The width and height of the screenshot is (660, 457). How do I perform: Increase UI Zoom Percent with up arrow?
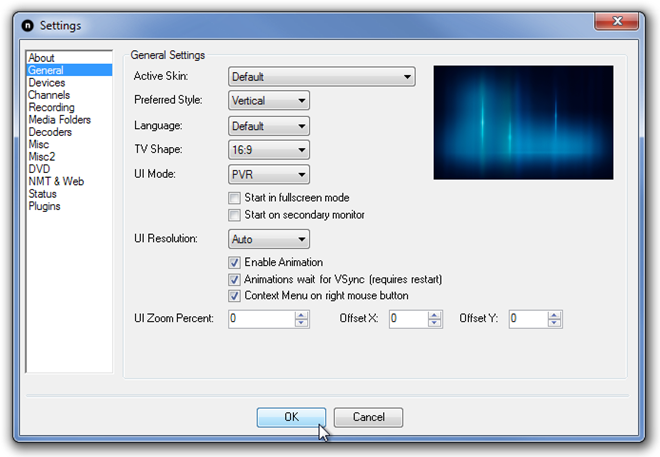pyautogui.click(x=301, y=315)
